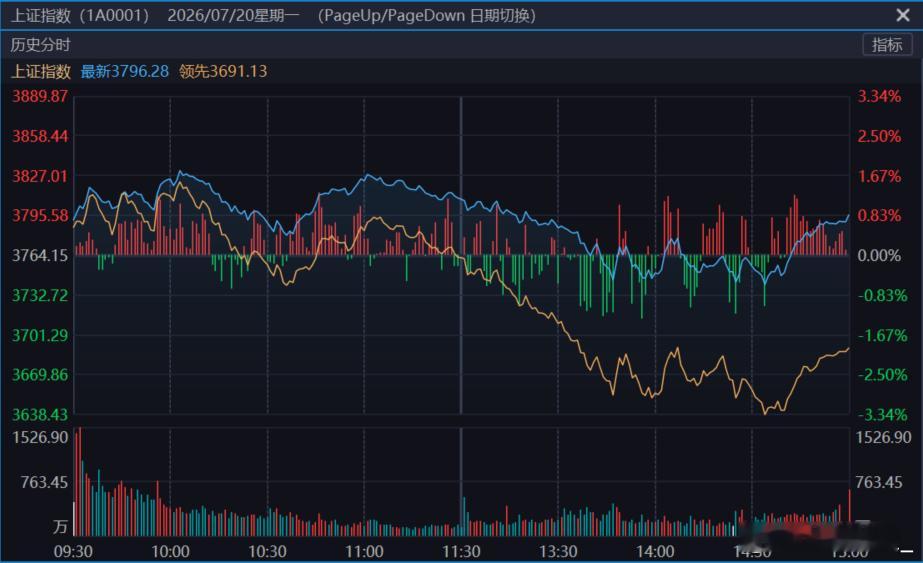The height and width of the screenshot is (563, 923).
Task: Click the title 上证指数（1A0001）
Action: coord(81,15)
